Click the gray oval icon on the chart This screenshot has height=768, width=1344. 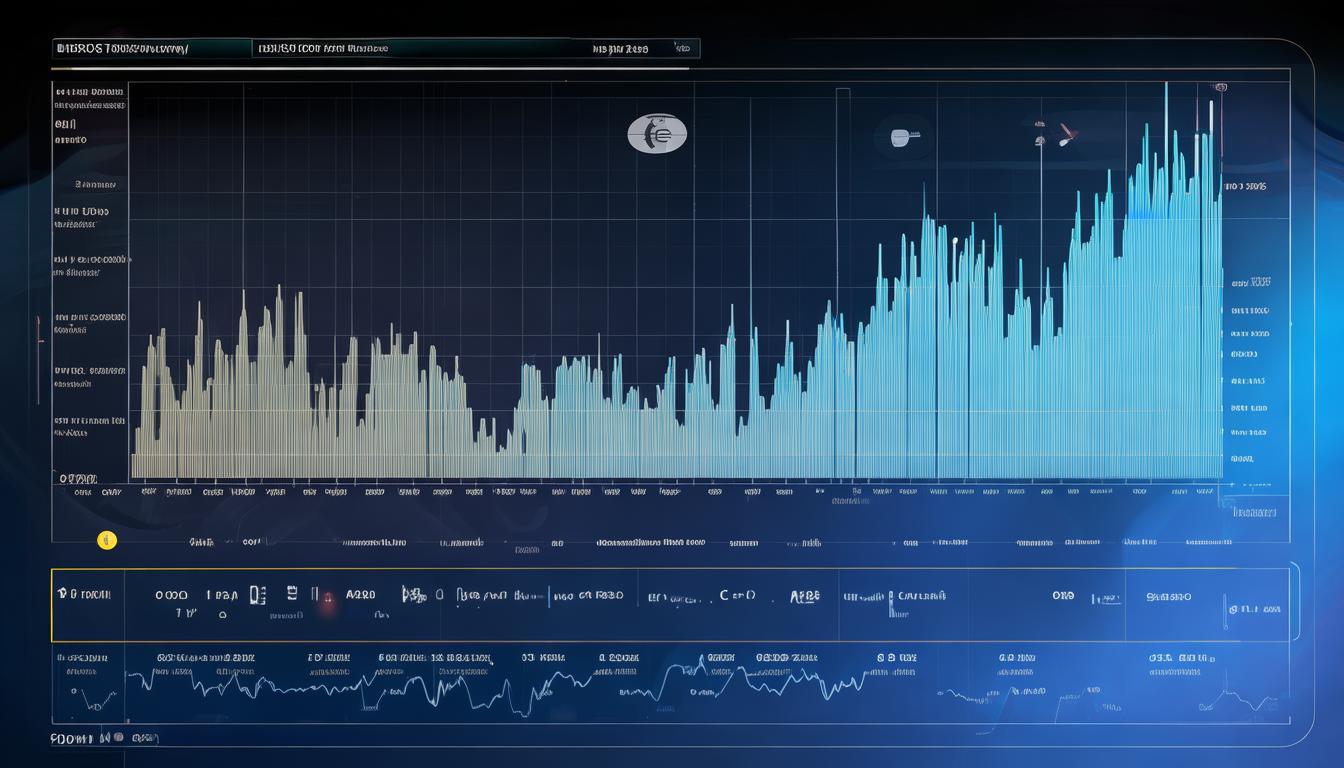click(x=657, y=133)
